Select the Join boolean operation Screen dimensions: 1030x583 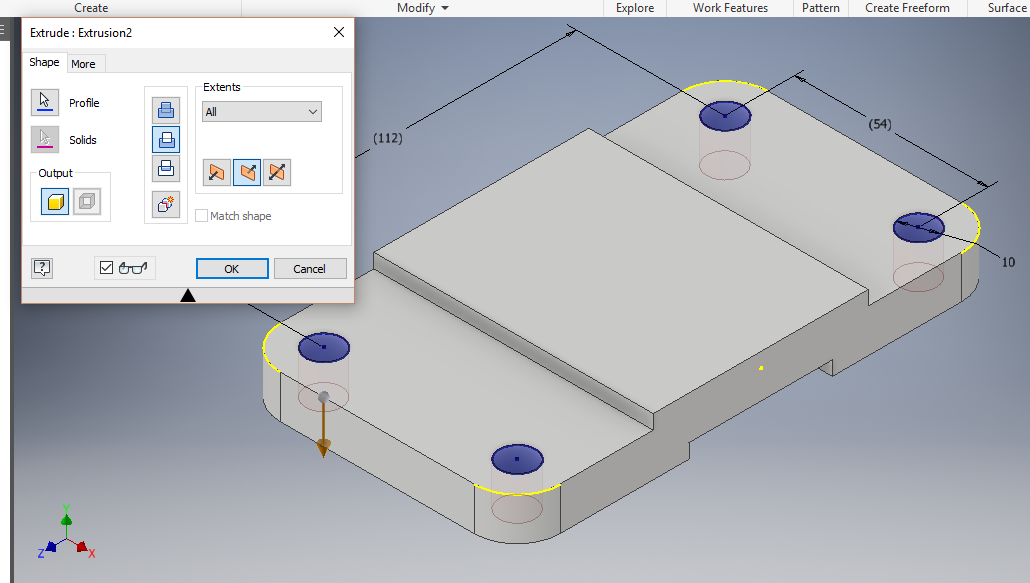coord(165,110)
